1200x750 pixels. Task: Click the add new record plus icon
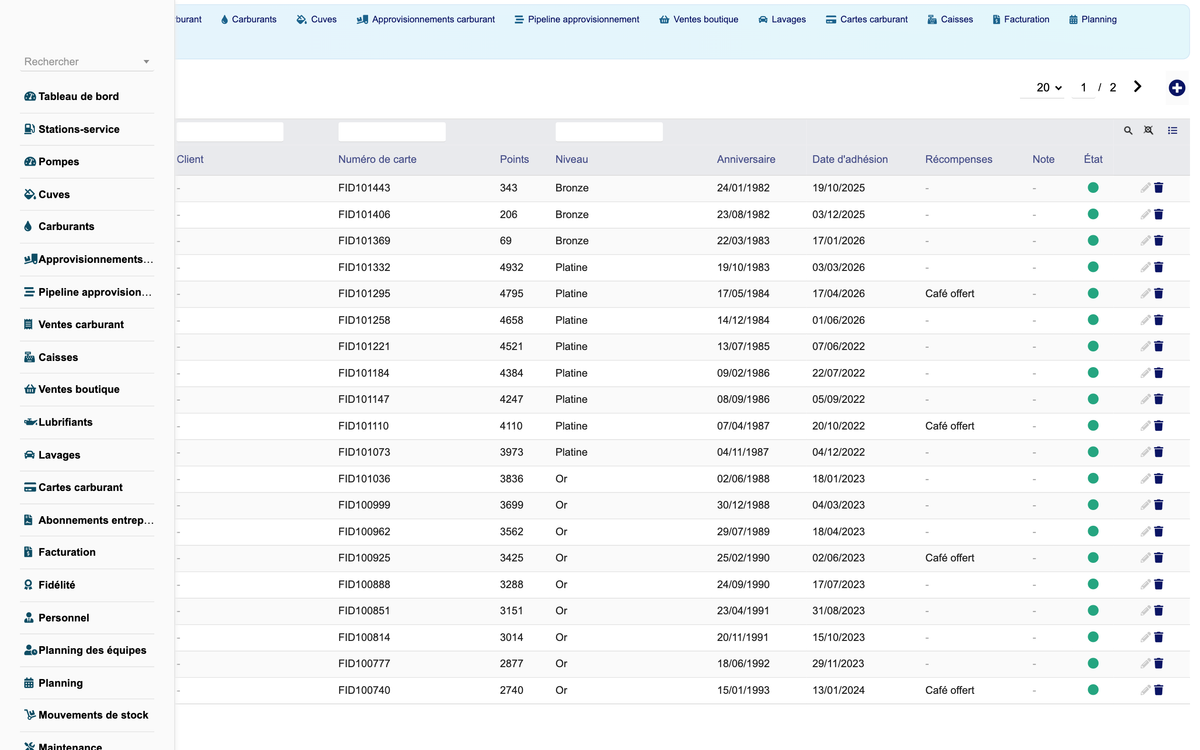[1177, 88]
